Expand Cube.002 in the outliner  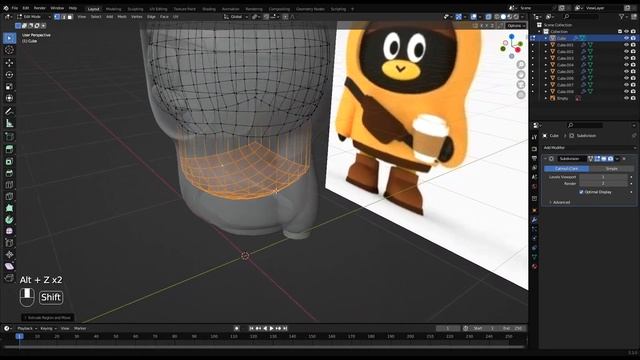[546, 52]
